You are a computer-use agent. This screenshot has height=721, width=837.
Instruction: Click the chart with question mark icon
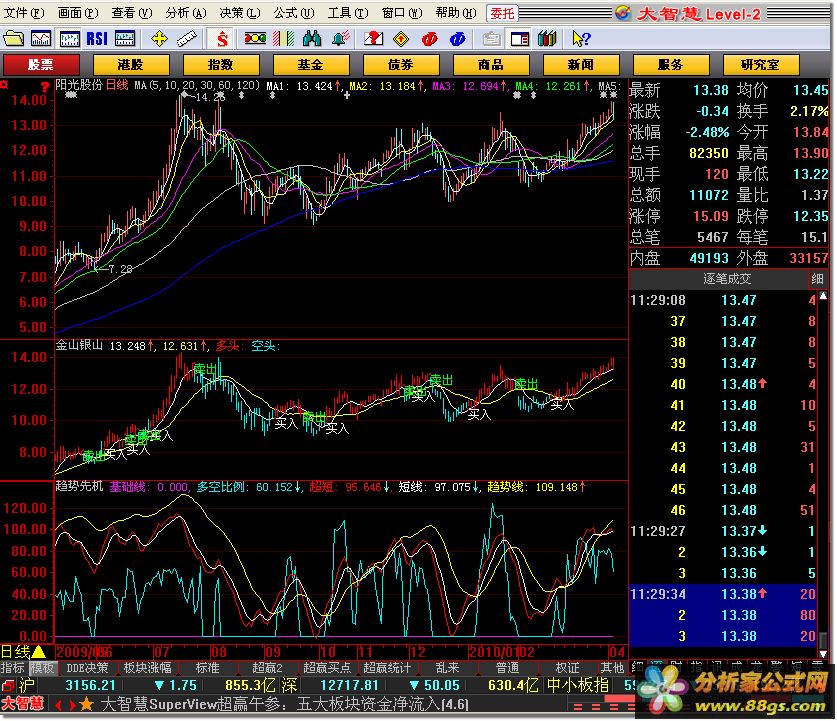coord(373,38)
